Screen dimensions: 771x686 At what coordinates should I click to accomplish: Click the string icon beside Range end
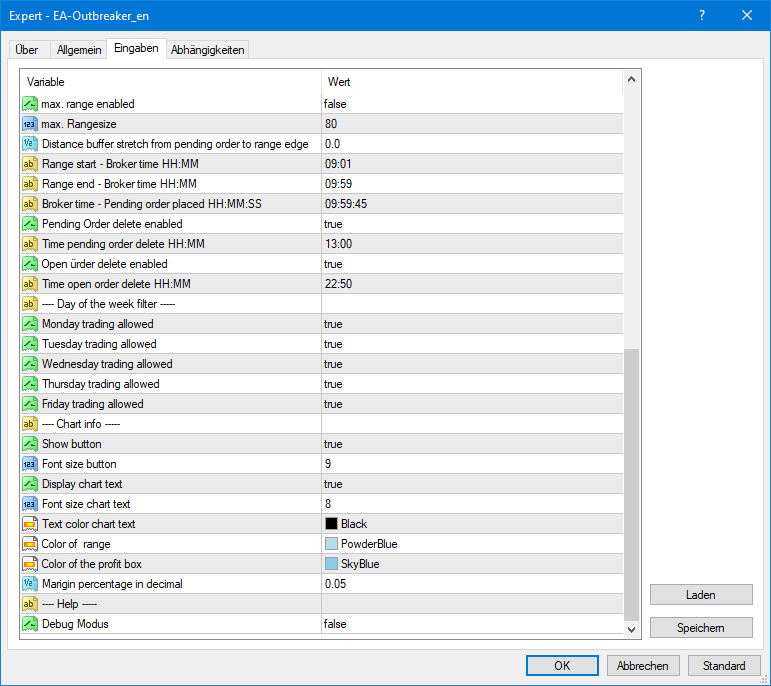pyautogui.click(x=30, y=184)
